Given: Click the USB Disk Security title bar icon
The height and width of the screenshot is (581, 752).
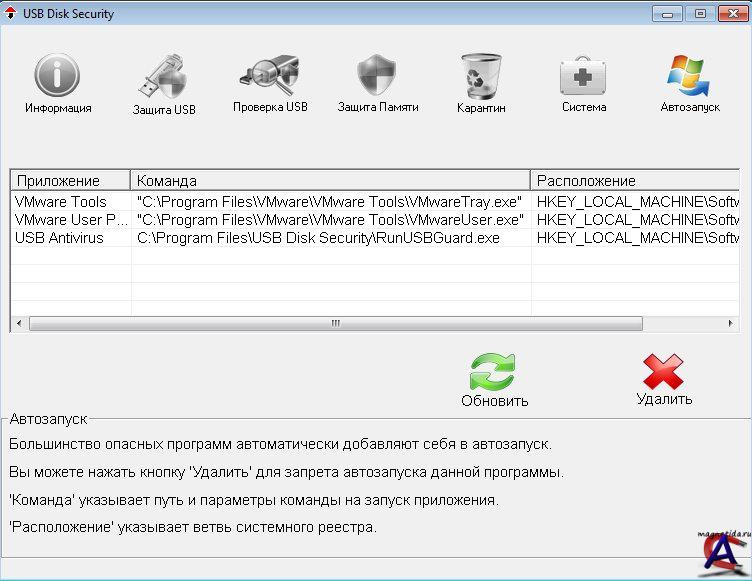Looking at the screenshot, I should tap(10, 13).
